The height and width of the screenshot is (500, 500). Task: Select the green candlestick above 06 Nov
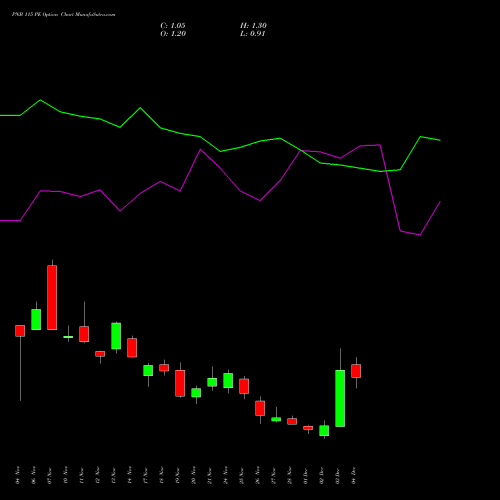36,319
